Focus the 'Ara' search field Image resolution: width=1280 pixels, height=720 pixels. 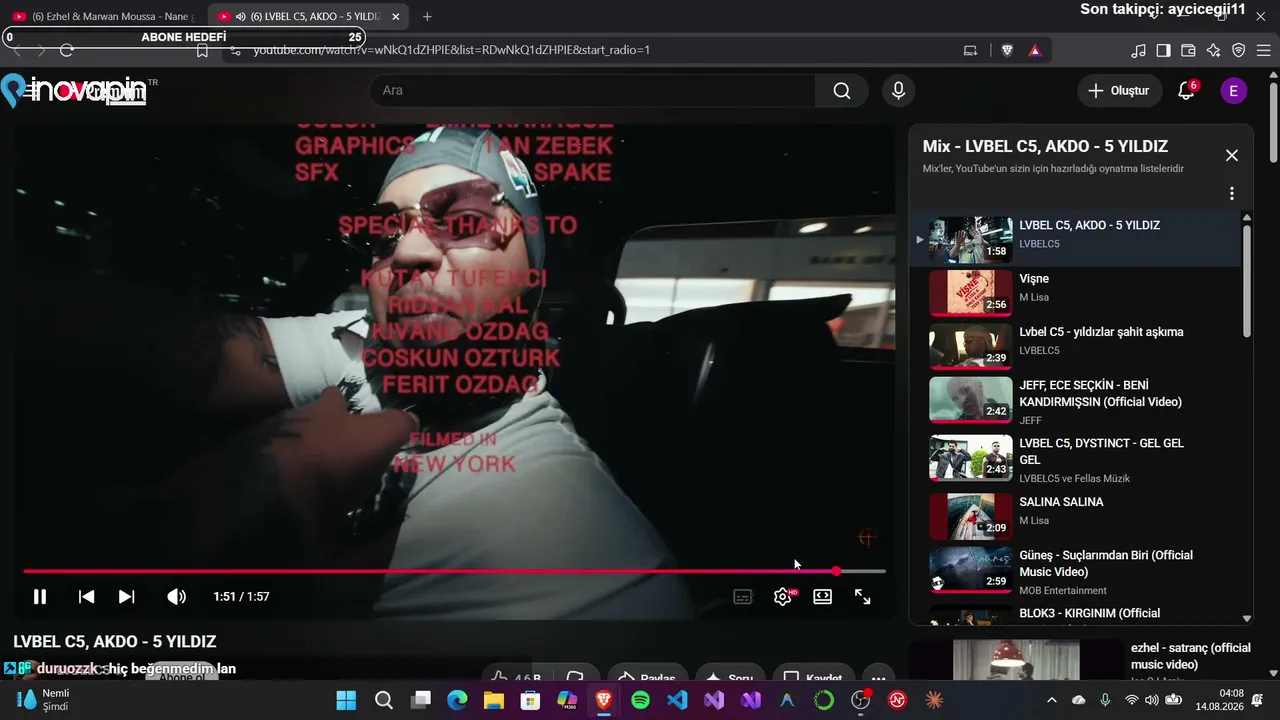click(593, 91)
